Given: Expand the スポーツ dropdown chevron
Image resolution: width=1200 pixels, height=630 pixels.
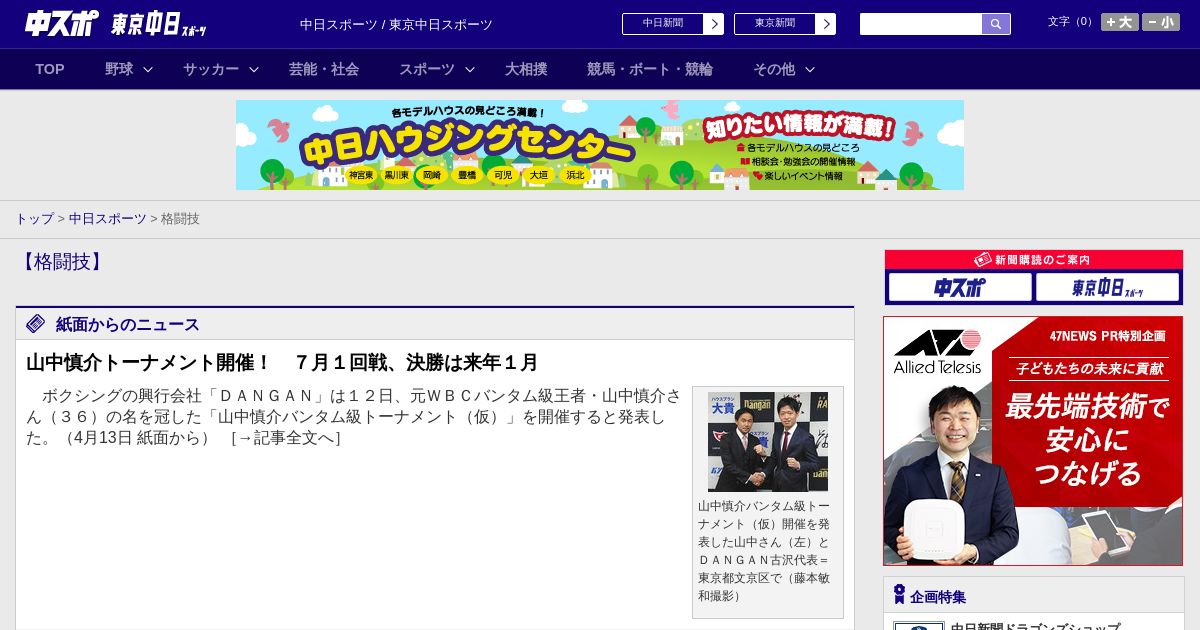Looking at the screenshot, I should 470,70.
